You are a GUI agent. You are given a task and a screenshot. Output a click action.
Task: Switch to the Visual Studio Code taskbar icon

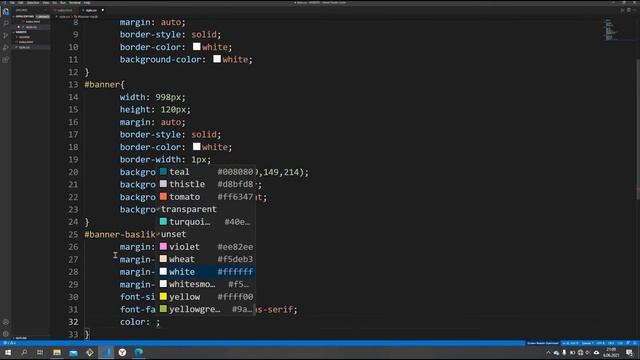point(107,353)
